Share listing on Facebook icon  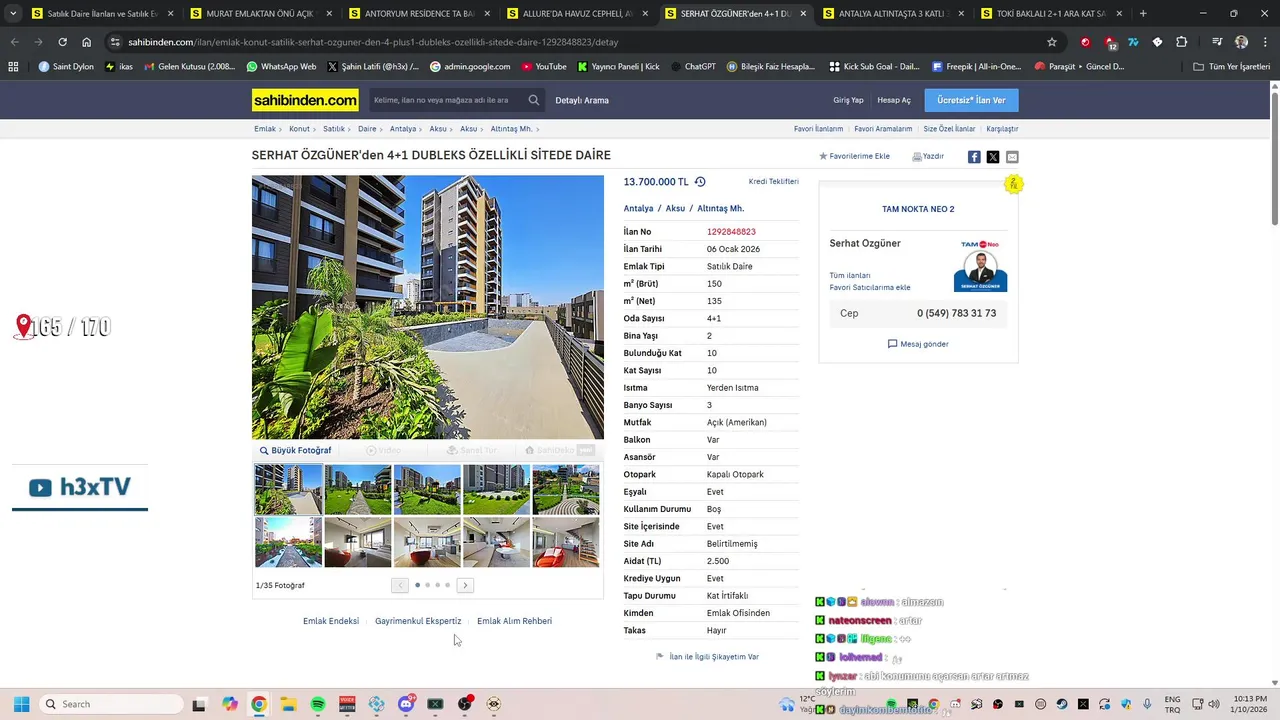(x=974, y=157)
